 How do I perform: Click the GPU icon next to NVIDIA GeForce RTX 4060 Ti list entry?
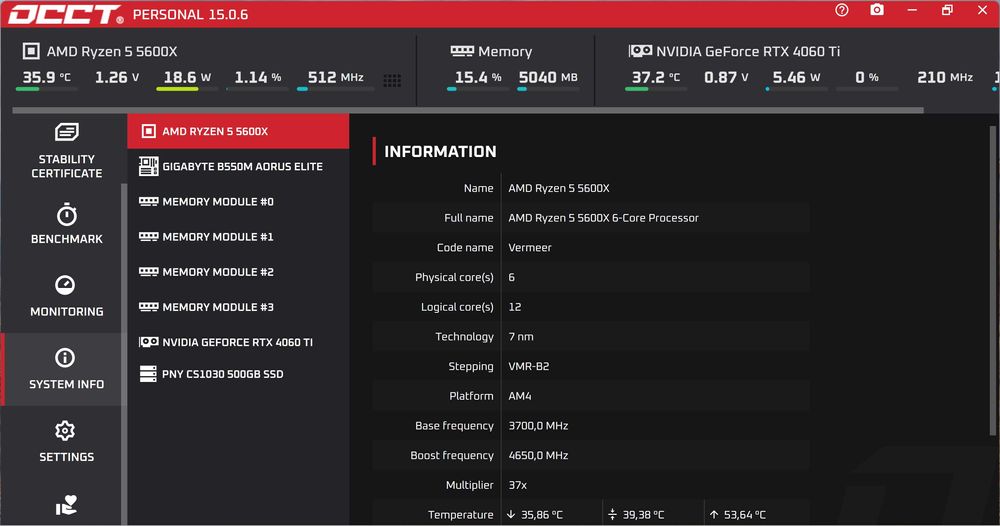point(149,342)
